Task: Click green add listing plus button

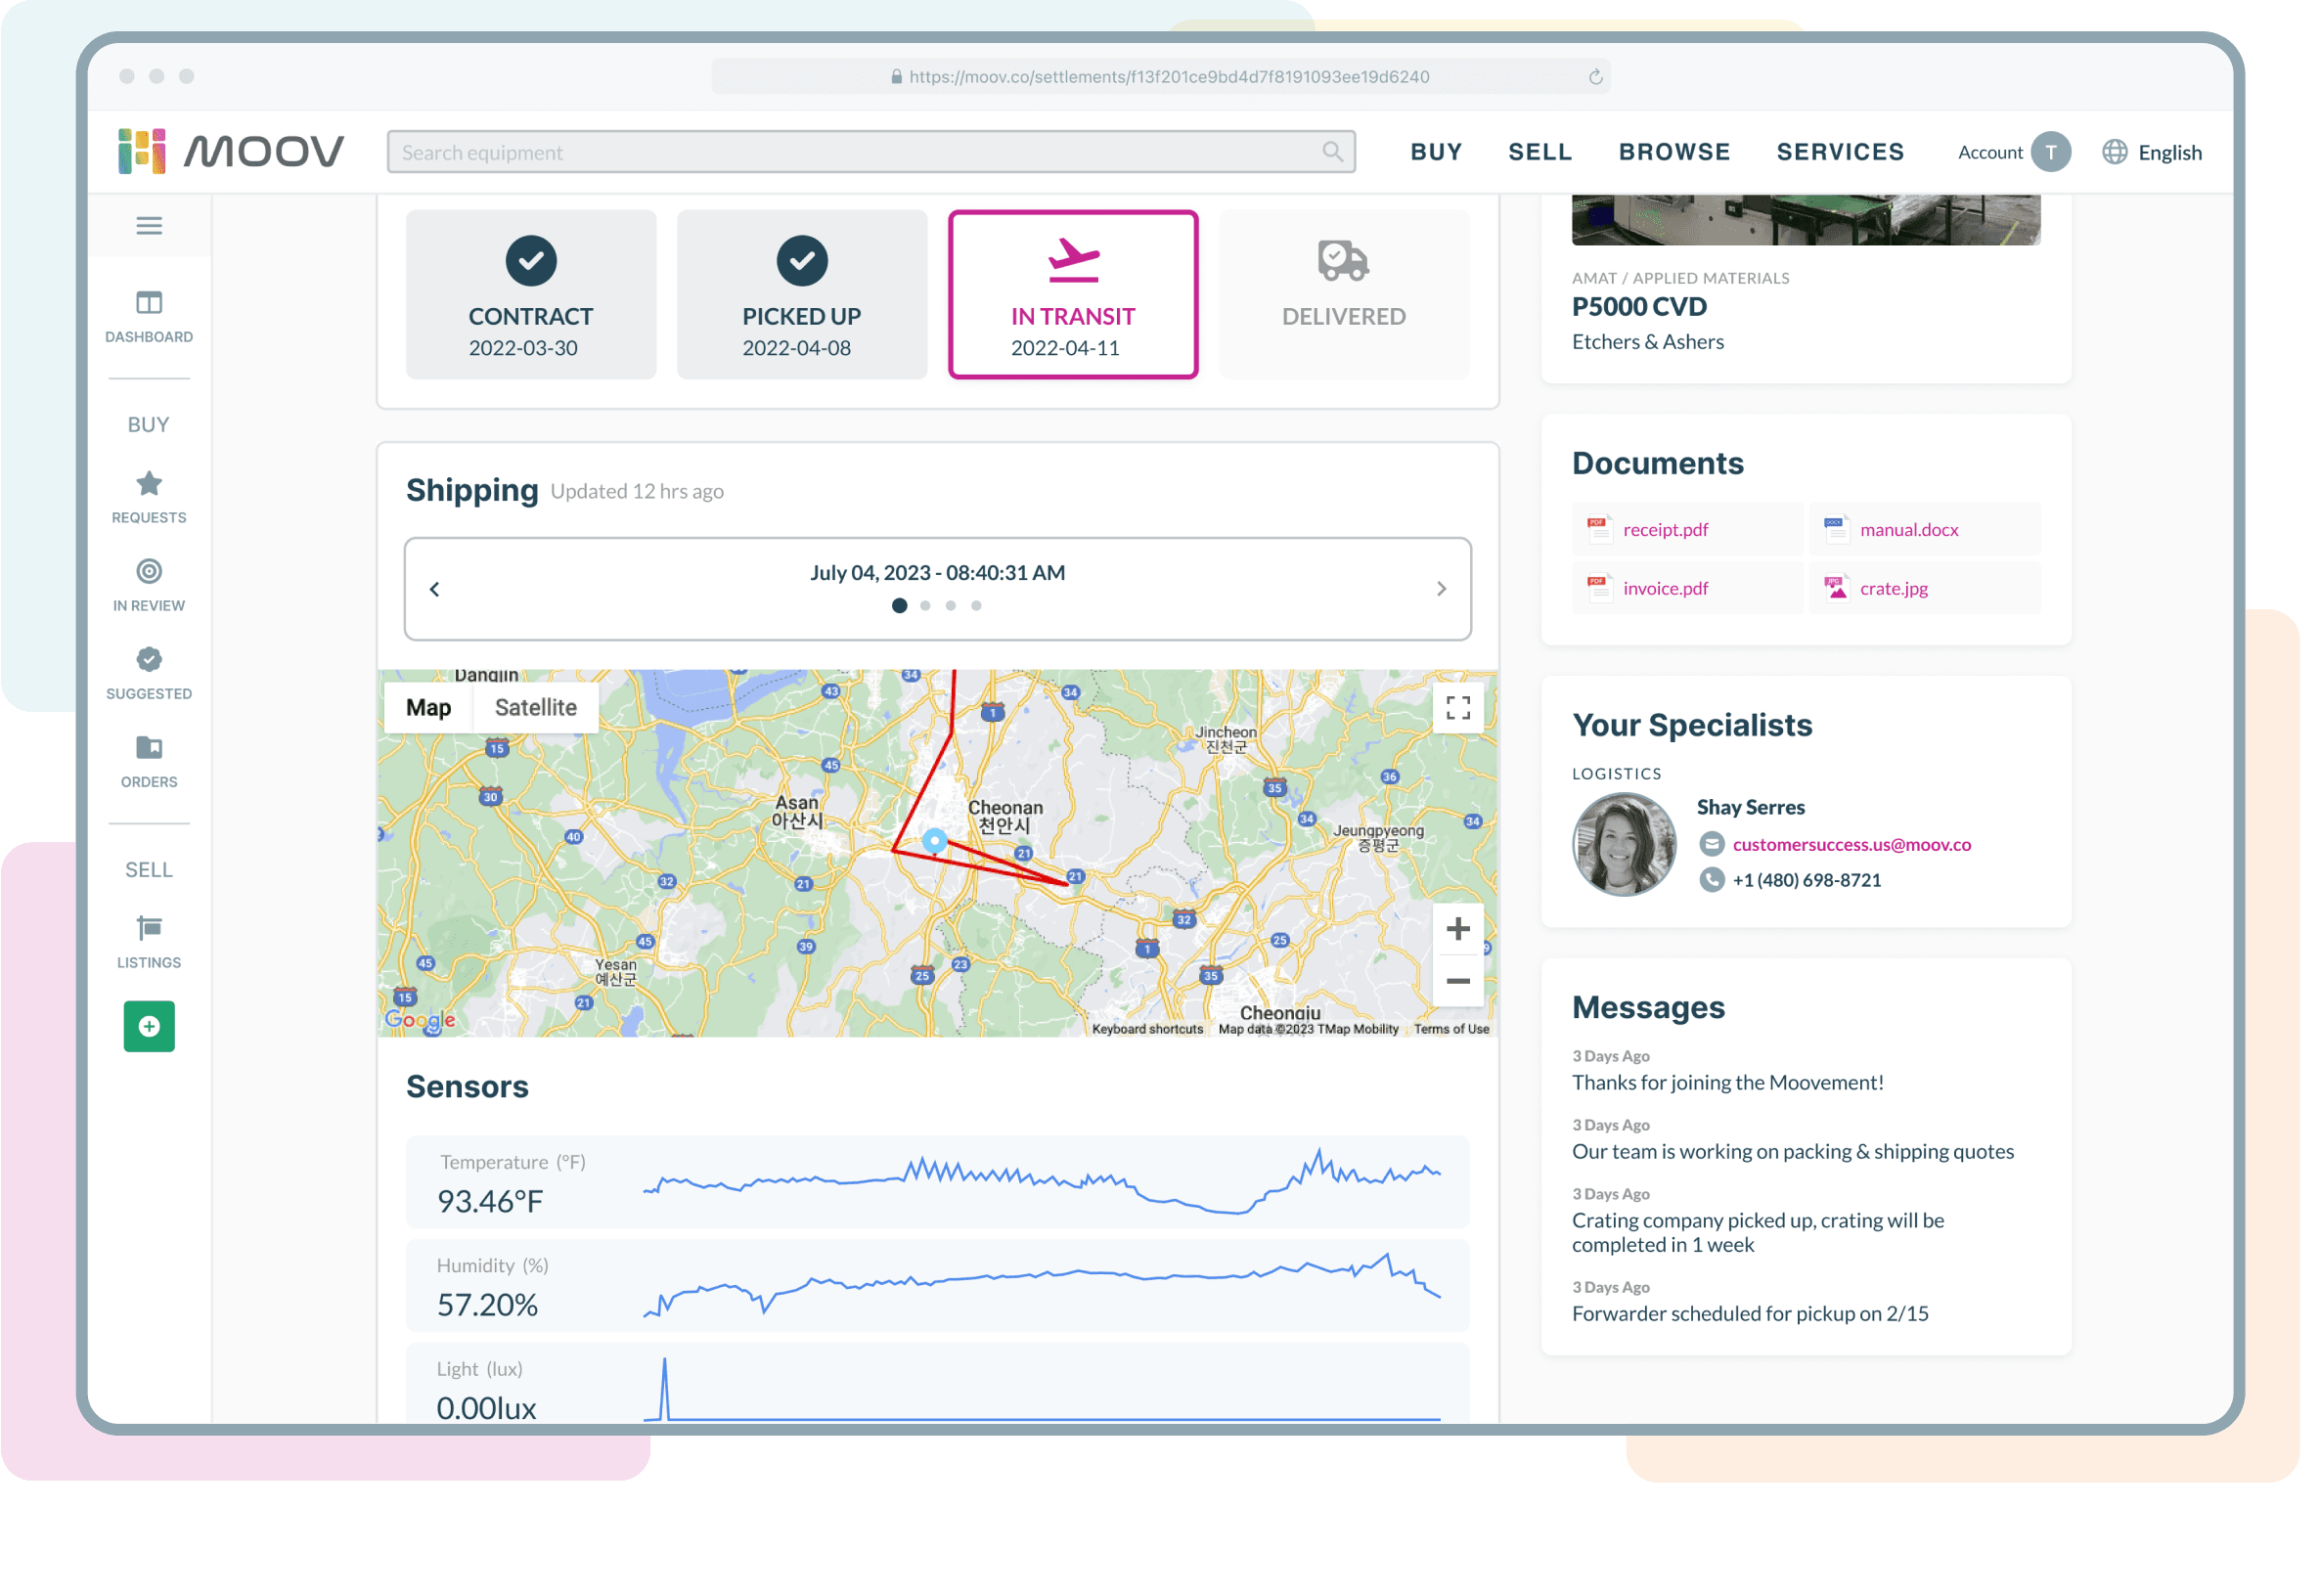Action: click(149, 1026)
